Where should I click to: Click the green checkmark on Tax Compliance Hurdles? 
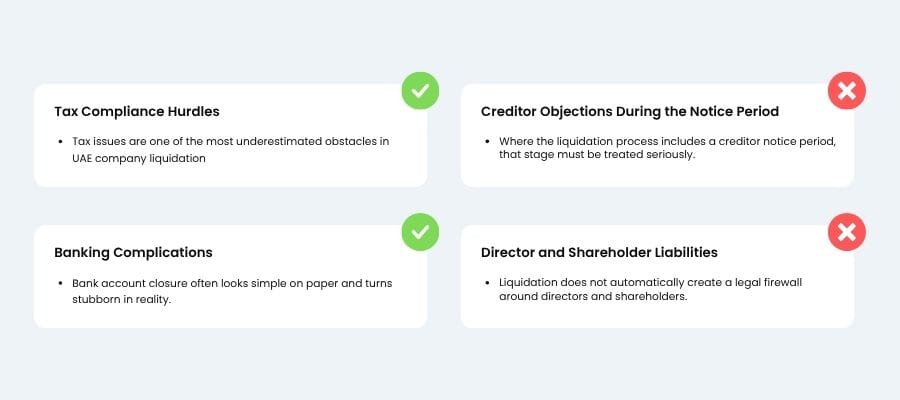coord(421,91)
